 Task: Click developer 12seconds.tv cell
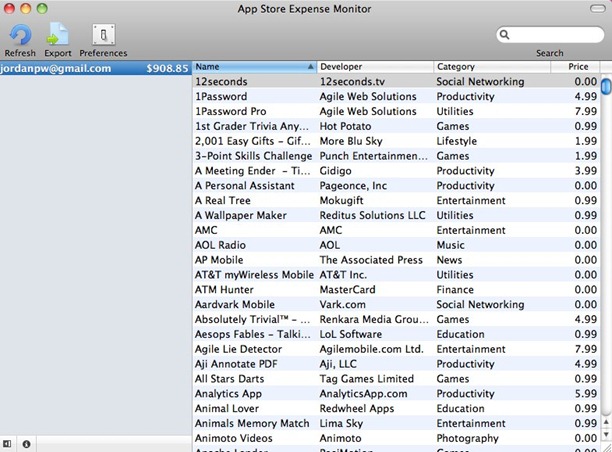click(x=352, y=82)
